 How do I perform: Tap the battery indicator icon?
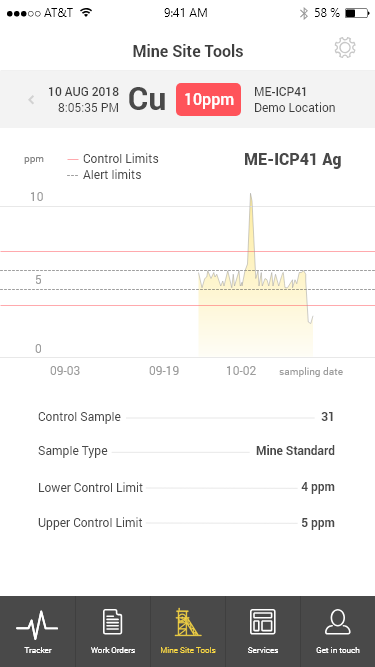point(357,13)
